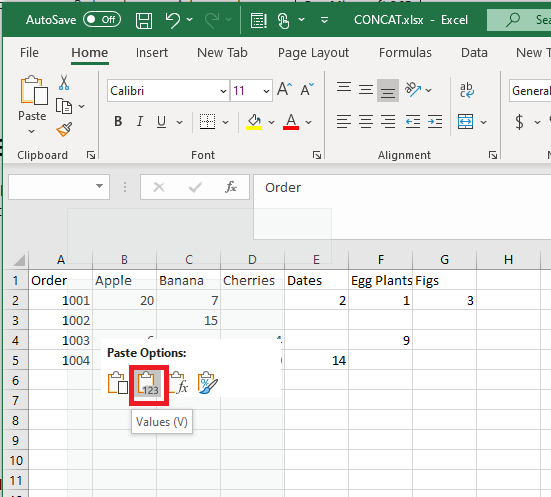Screen dimensions: 551x497
Task: Open the Merge & Center dropdown arrow
Action: [484, 122]
